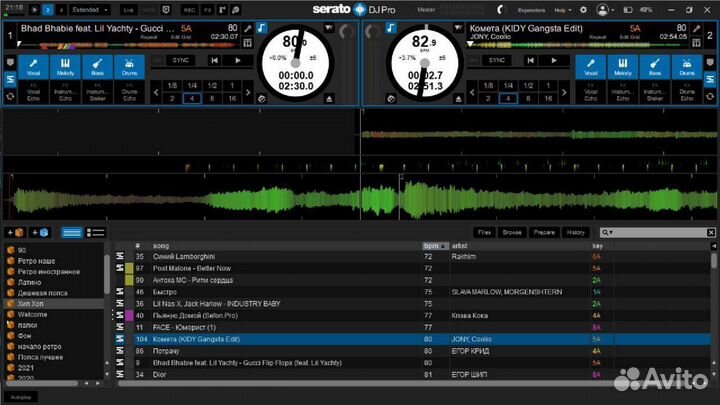The width and height of the screenshot is (720, 405).
Task: Open the deck 2 platter options dropdown arrow
Action: tap(458, 28)
